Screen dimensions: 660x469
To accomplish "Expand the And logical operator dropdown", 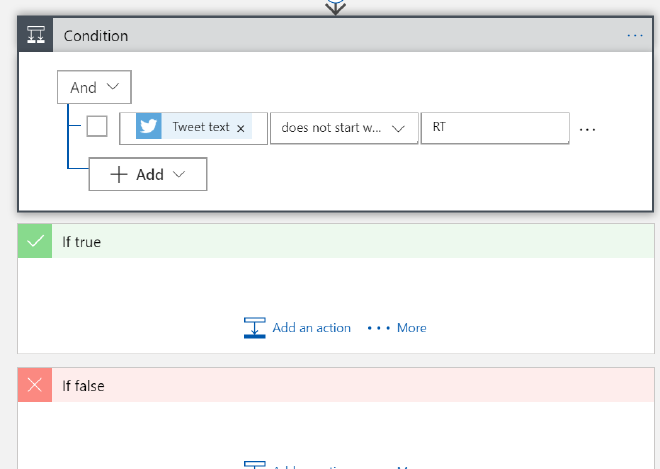I will coord(94,87).
